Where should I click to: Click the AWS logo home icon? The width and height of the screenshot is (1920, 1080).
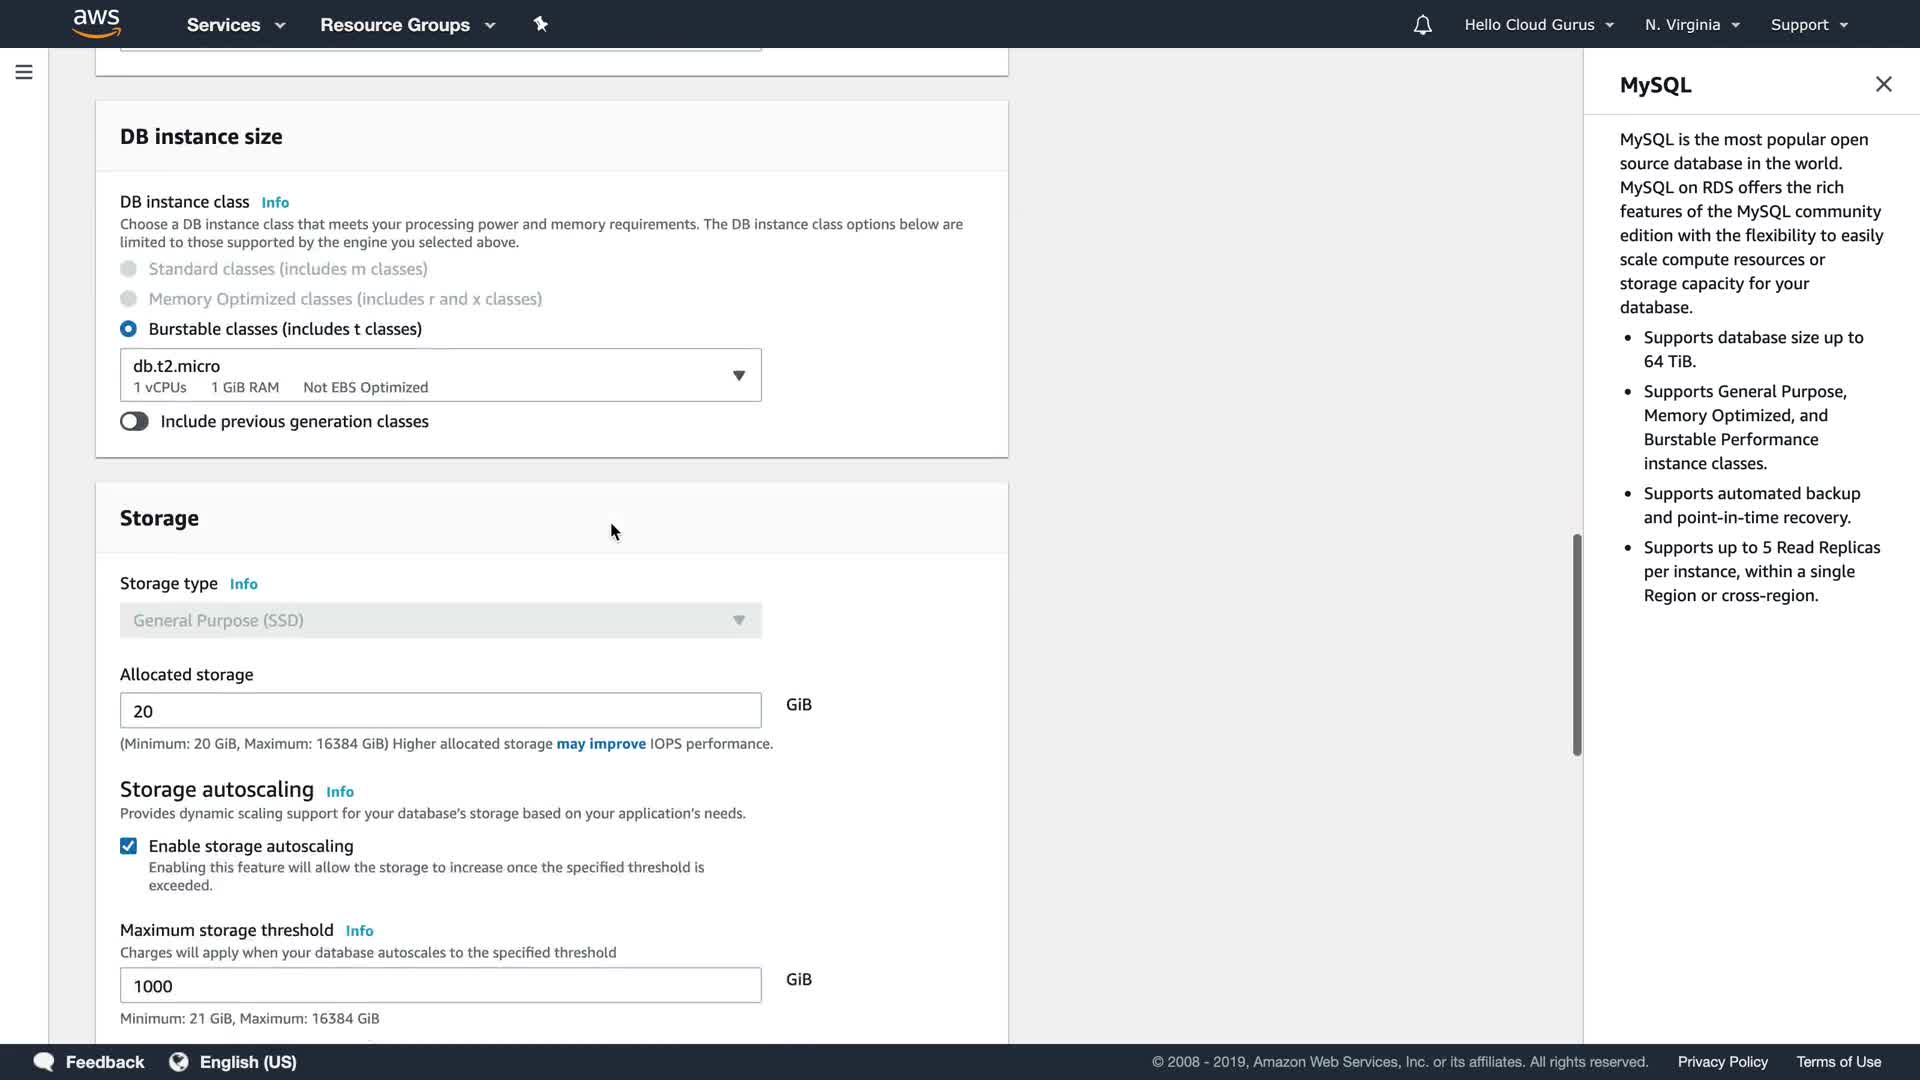[96, 23]
